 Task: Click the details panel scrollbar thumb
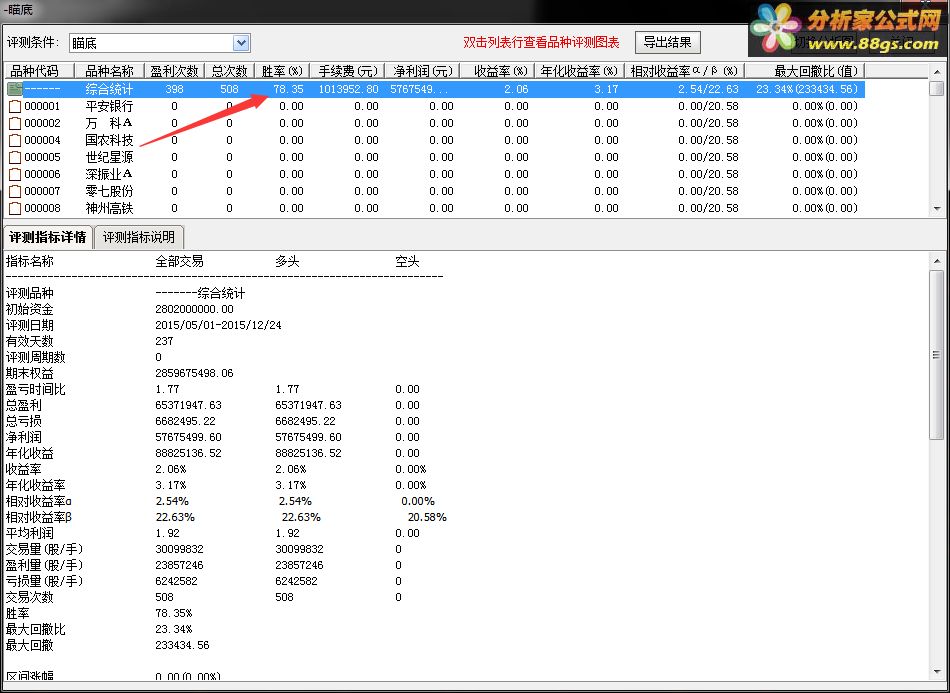[937, 355]
